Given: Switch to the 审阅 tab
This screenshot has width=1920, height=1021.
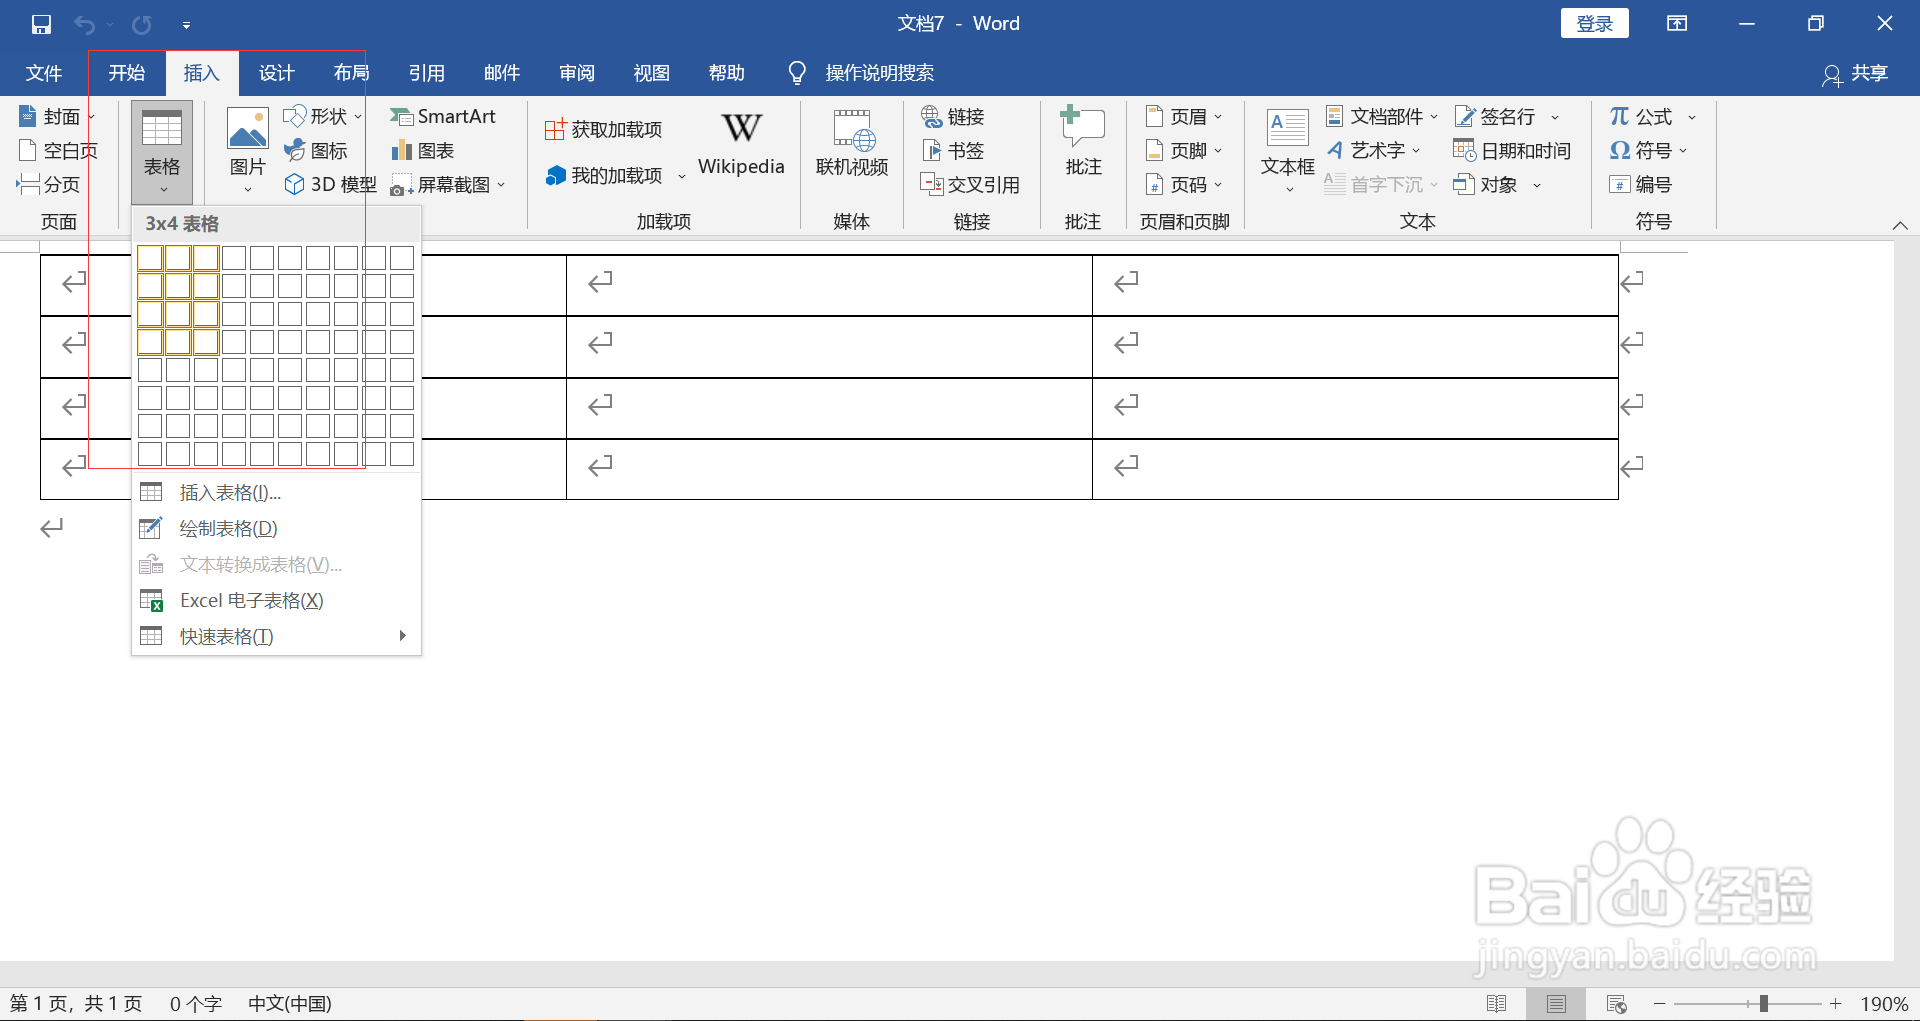Looking at the screenshot, I should click(577, 73).
